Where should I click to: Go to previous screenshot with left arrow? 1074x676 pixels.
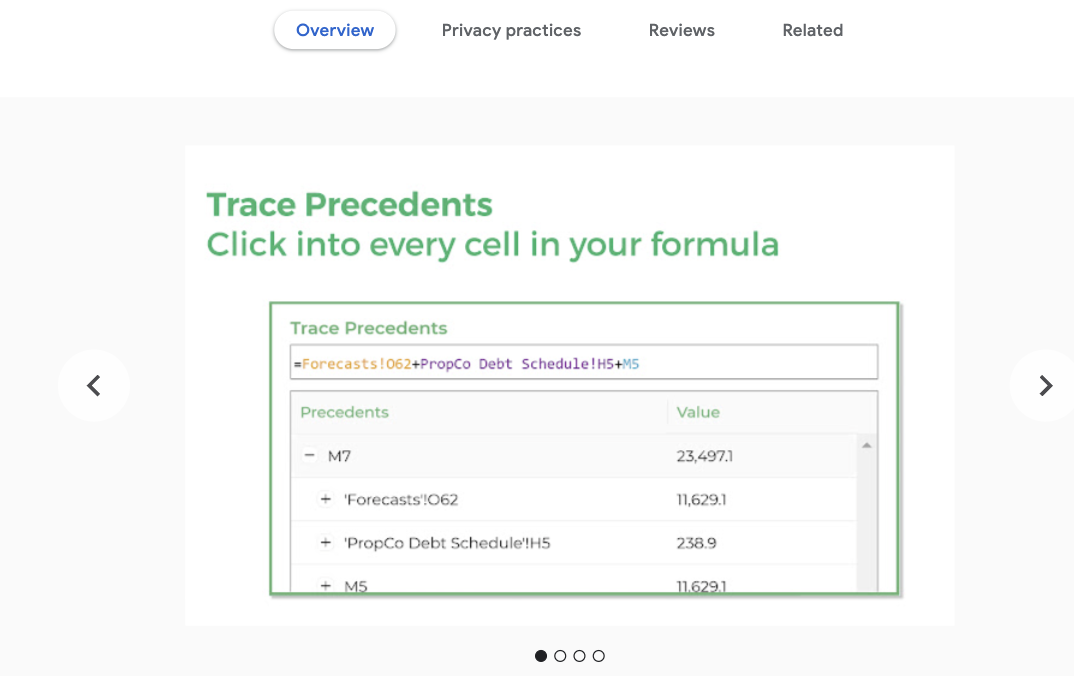(94, 385)
